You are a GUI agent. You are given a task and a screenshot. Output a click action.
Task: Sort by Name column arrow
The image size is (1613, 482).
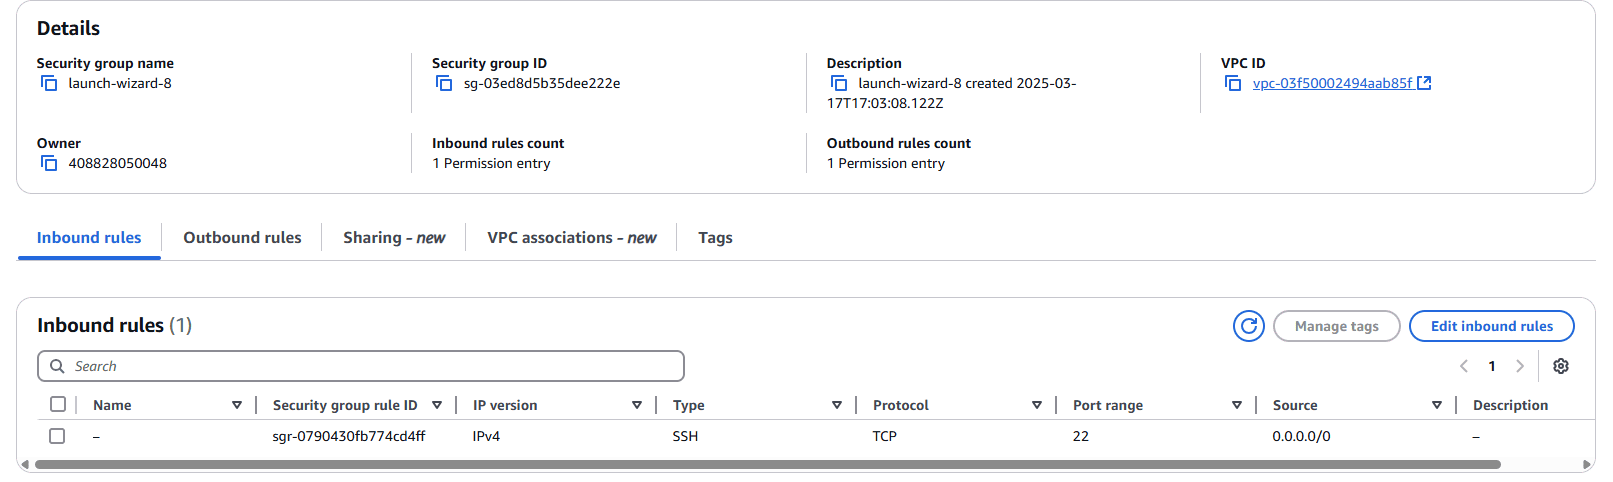point(237,405)
